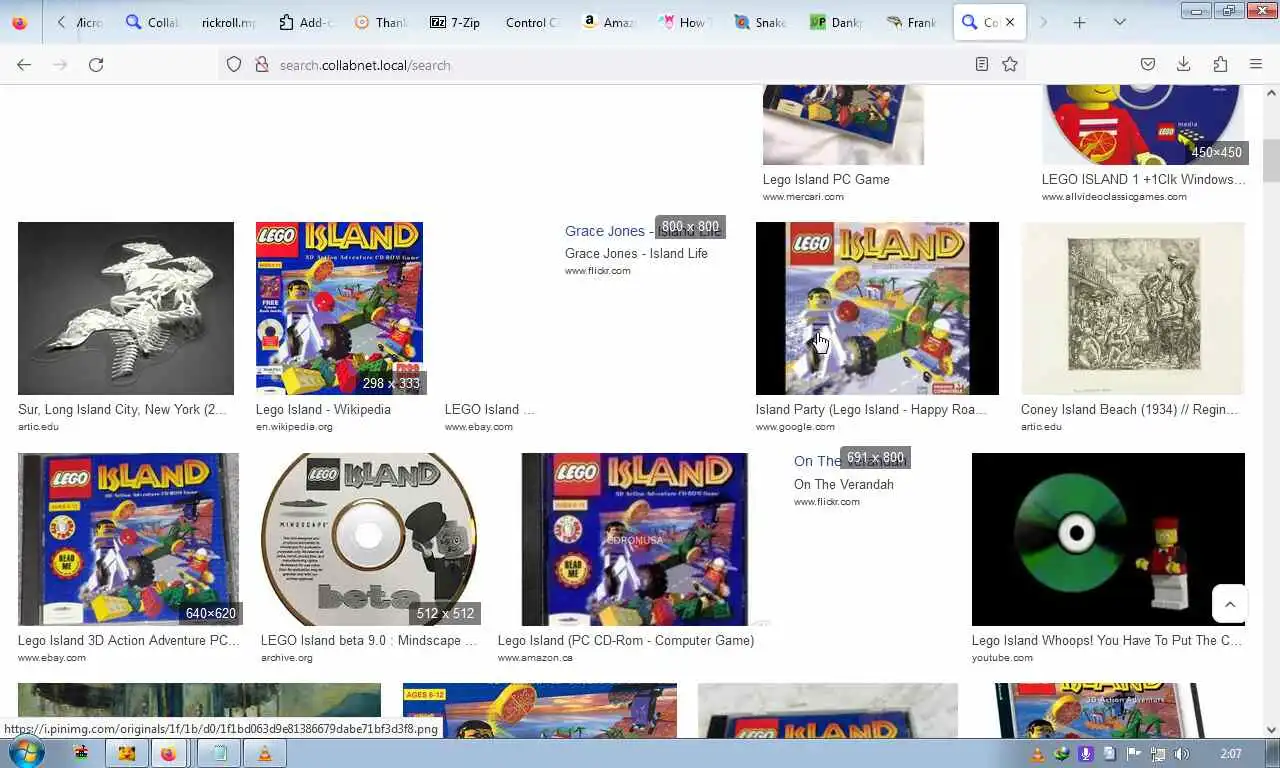Open the Pocket save icon
This screenshot has width=1280, height=768.
(x=1148, y=65)
